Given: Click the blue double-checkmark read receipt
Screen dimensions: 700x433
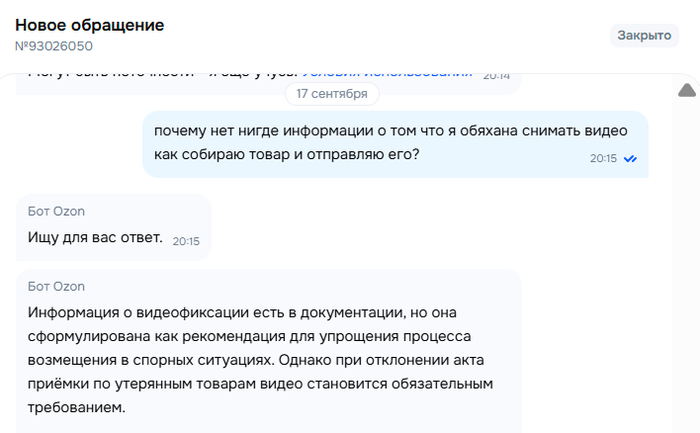Looking at the screenshot, I should point(630,158).
